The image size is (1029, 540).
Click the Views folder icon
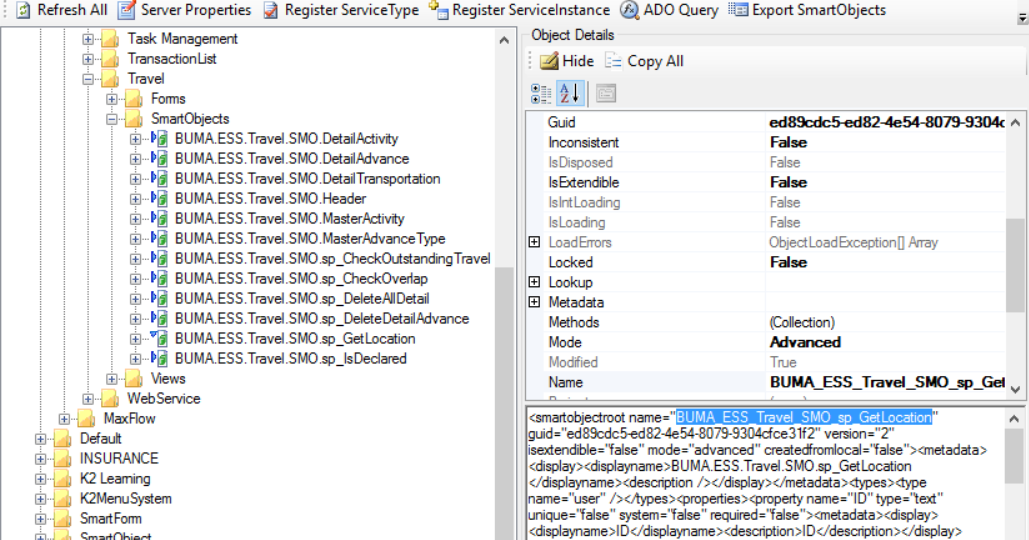point(134,379)
